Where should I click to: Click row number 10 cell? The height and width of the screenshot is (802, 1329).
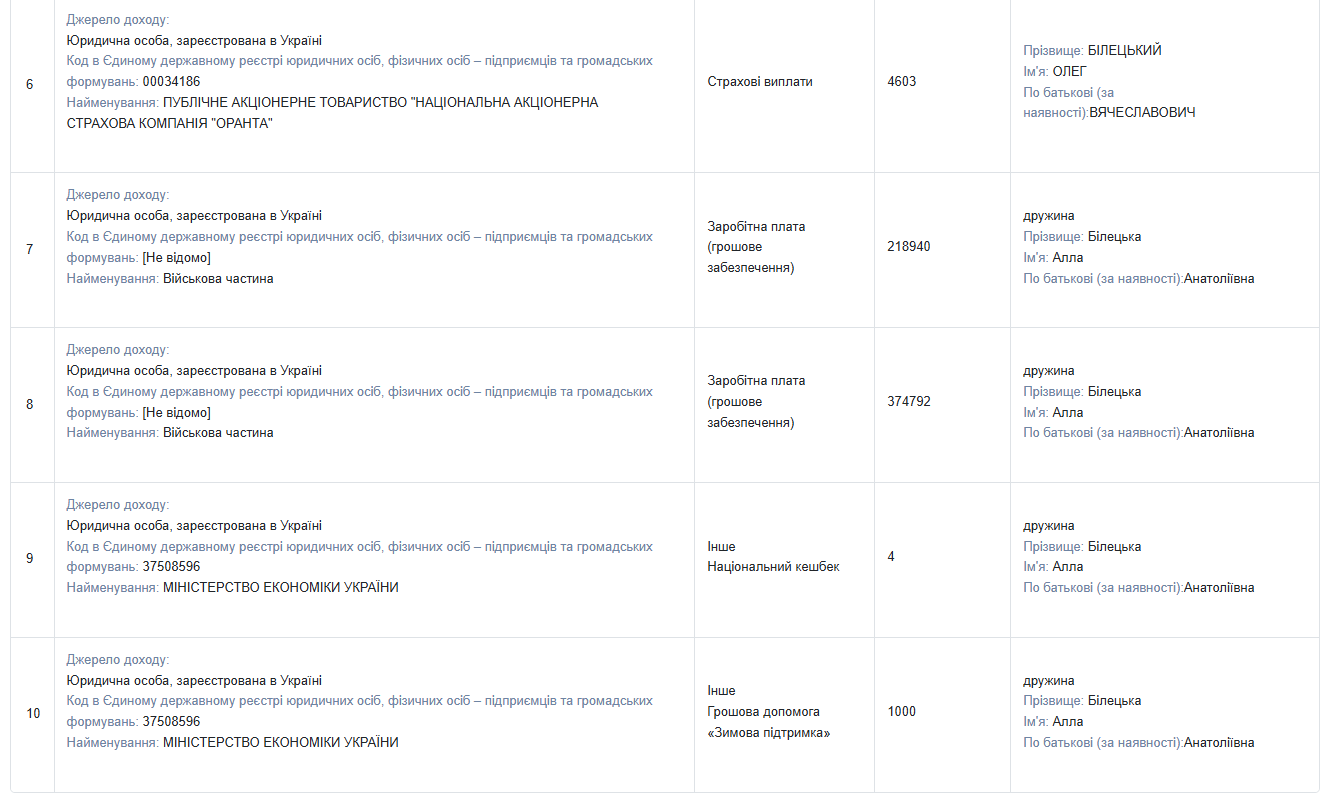point(33,713)
